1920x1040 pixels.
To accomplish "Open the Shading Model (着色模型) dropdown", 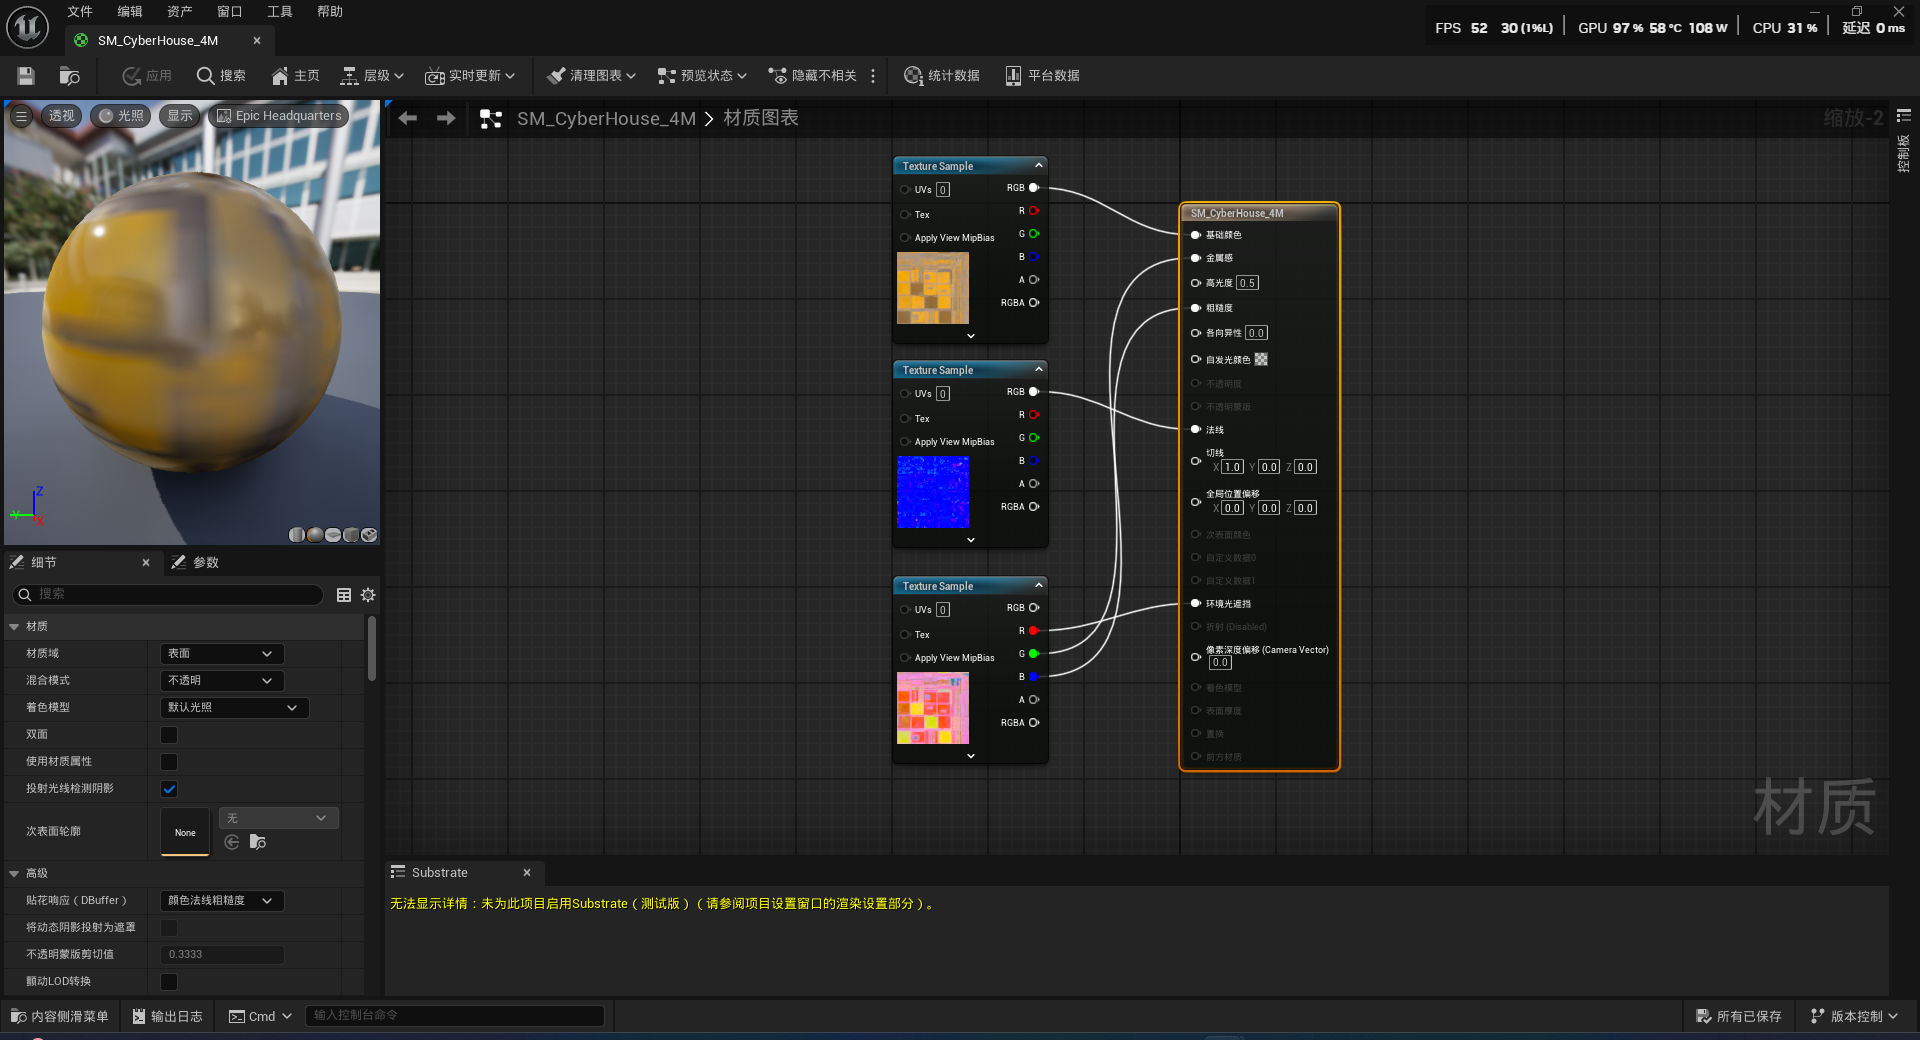I will point(234,708).
